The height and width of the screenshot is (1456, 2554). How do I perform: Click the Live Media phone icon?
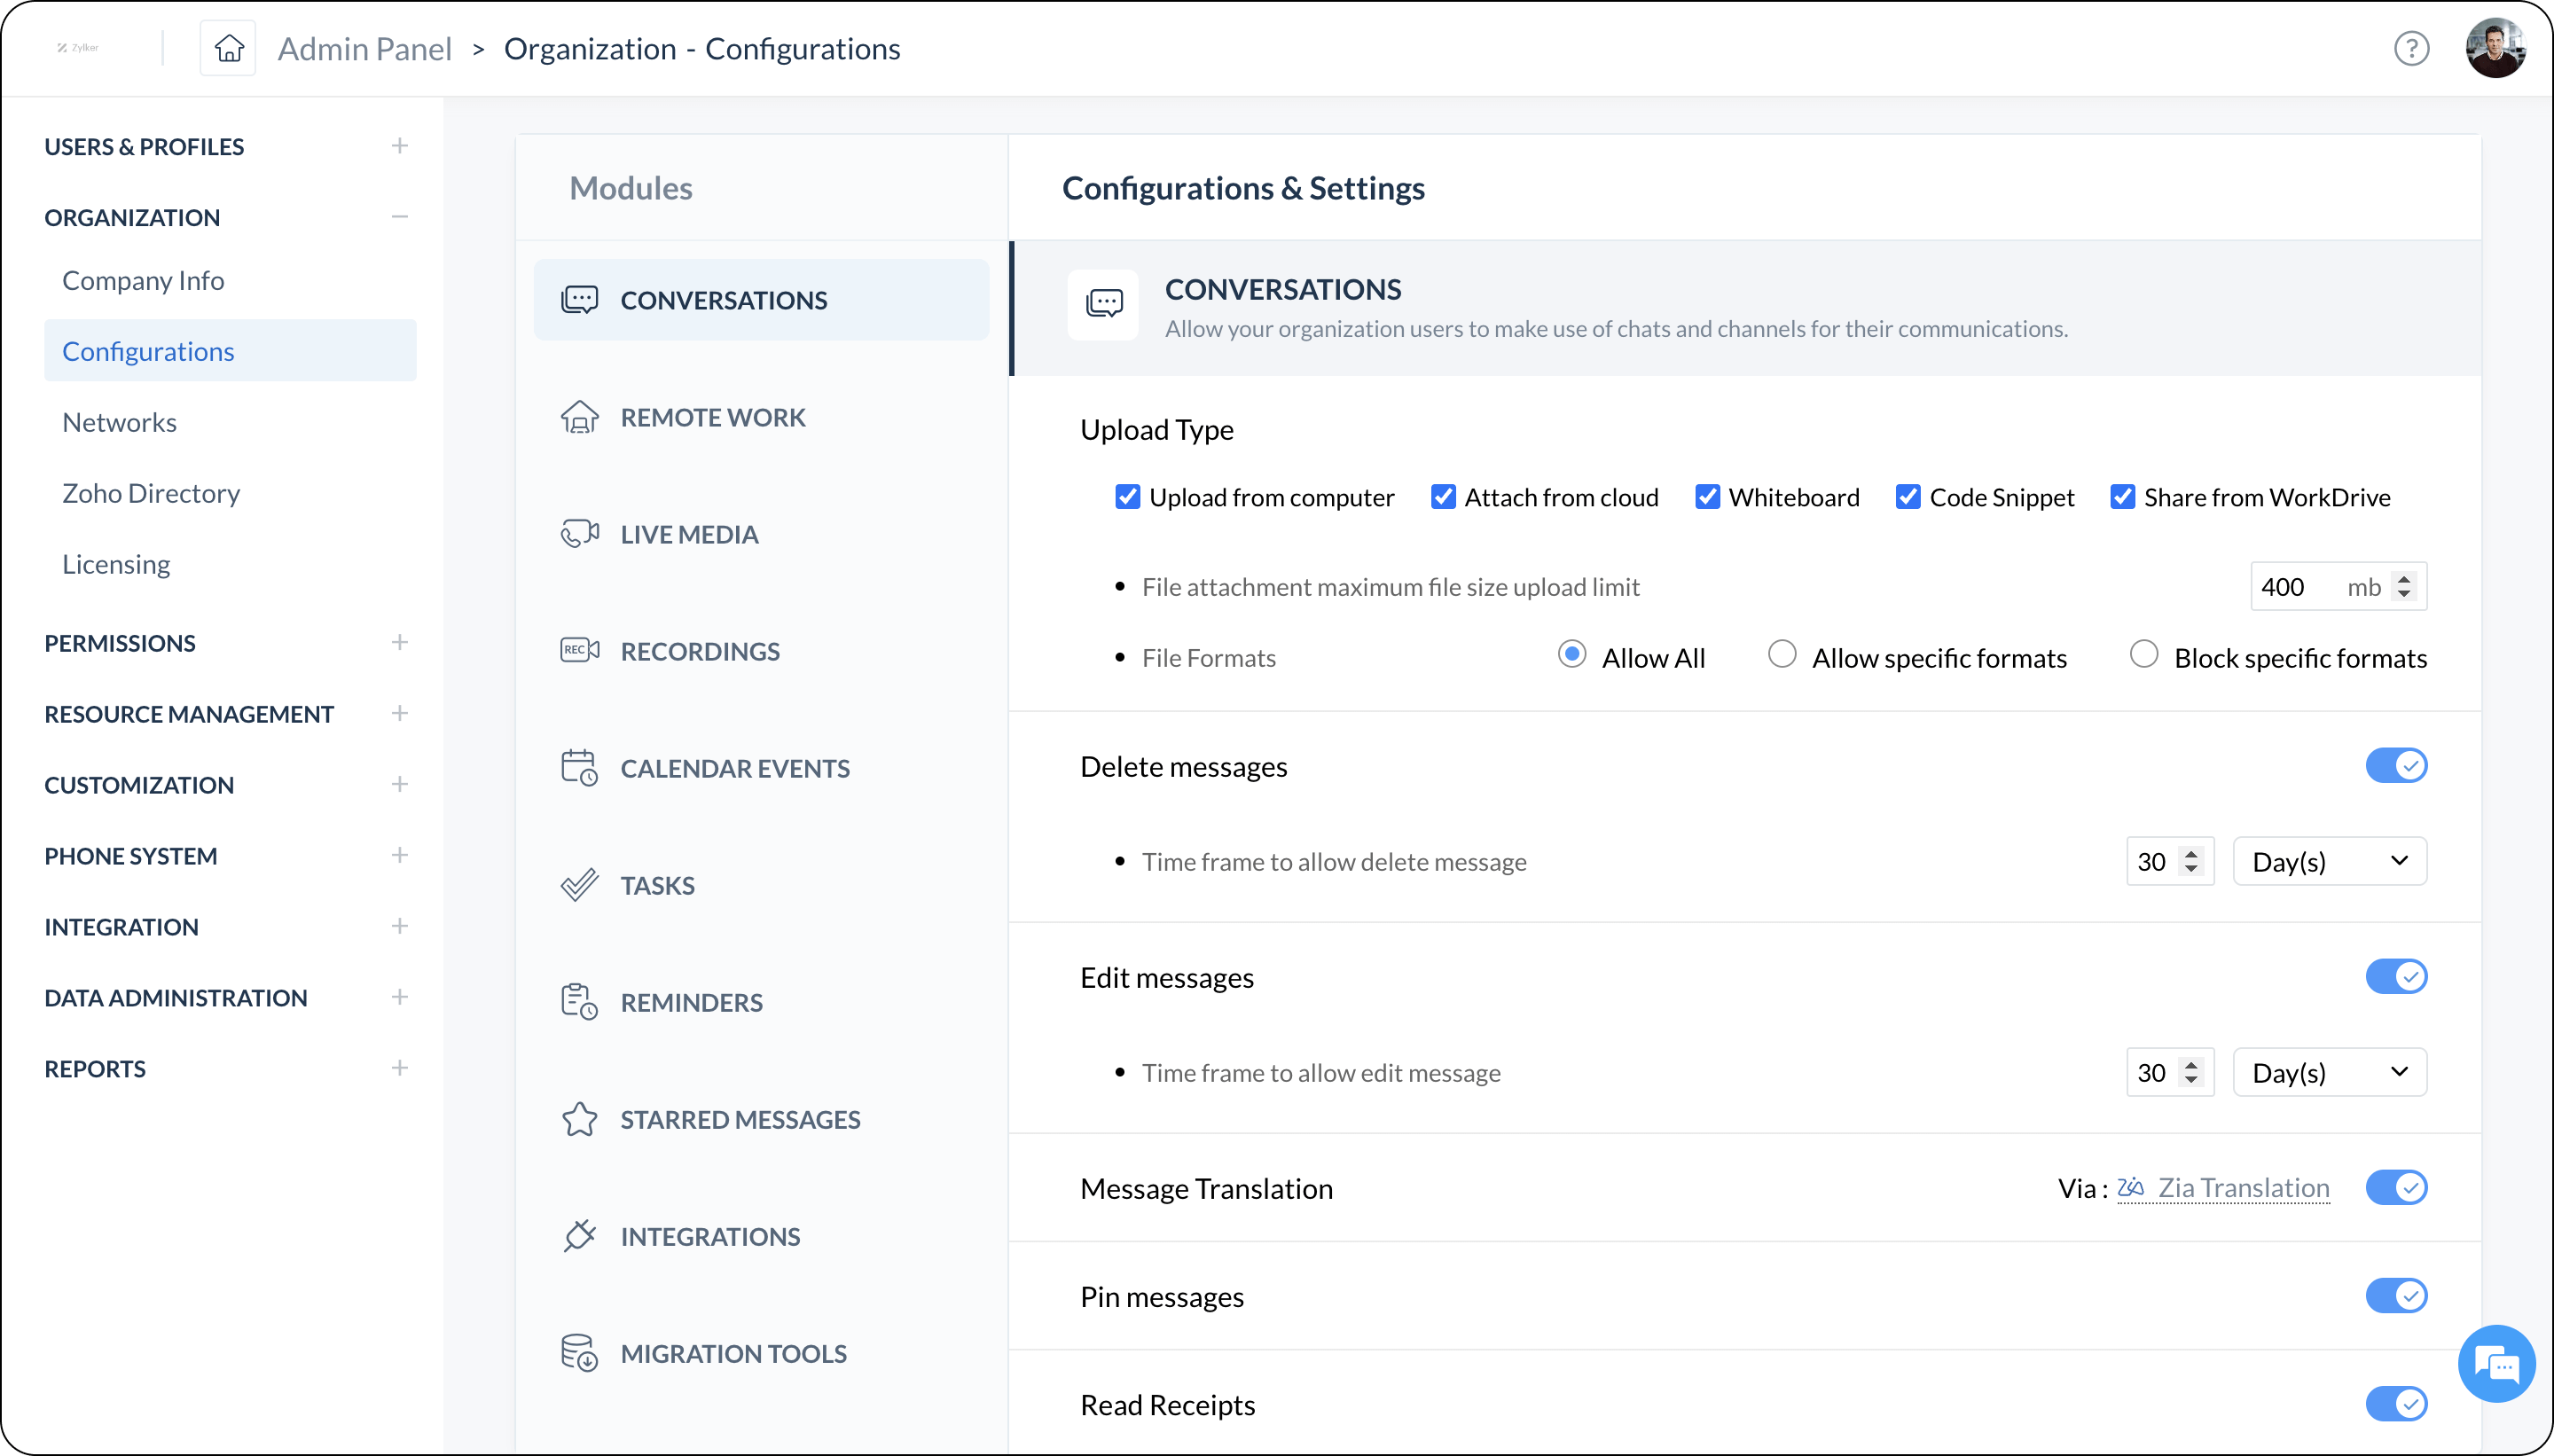tap(579, 534)
